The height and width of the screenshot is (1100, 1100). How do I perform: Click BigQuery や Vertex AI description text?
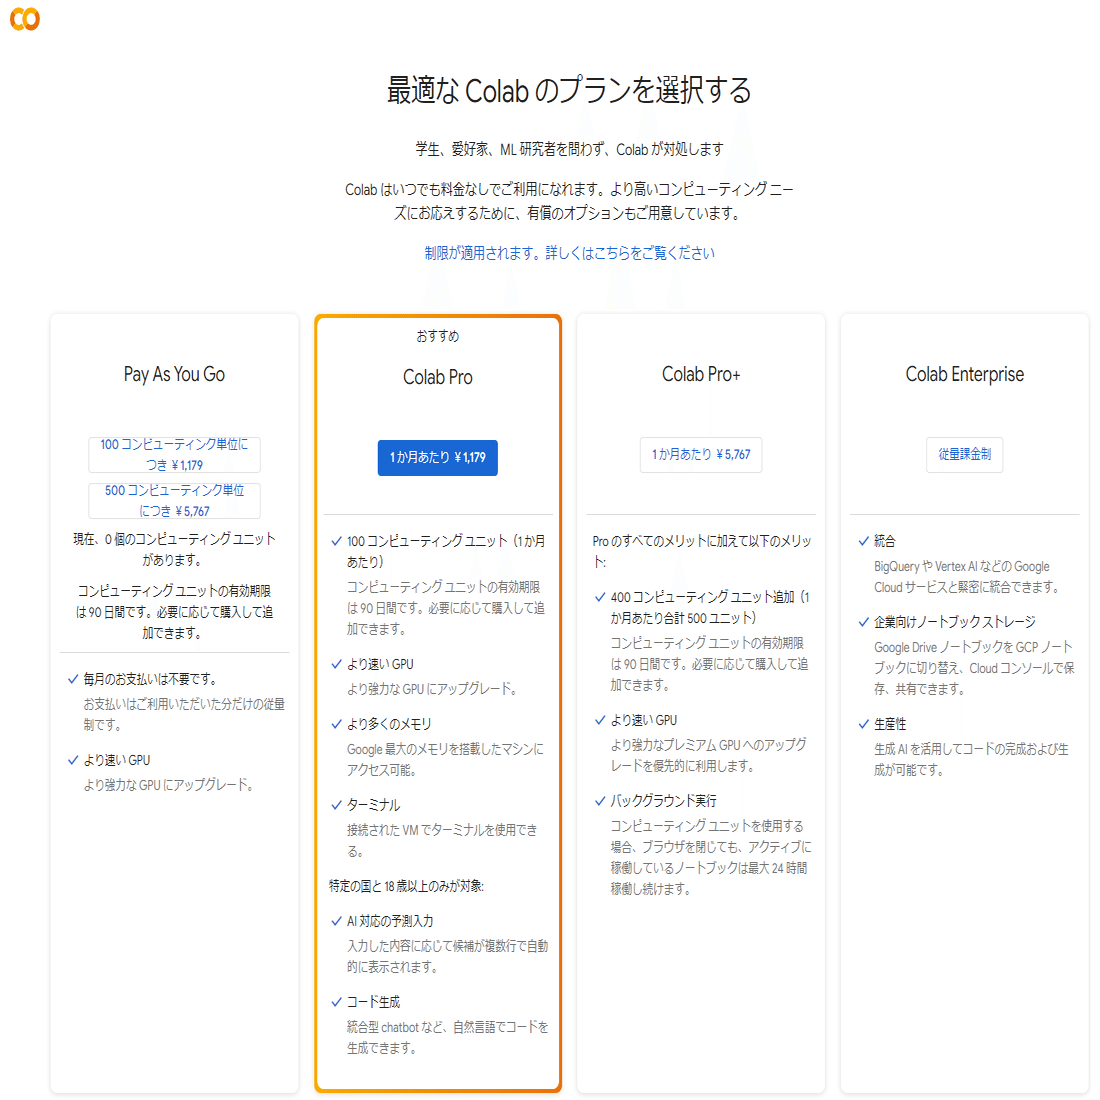pyautogui.click(x=967, y=577)
